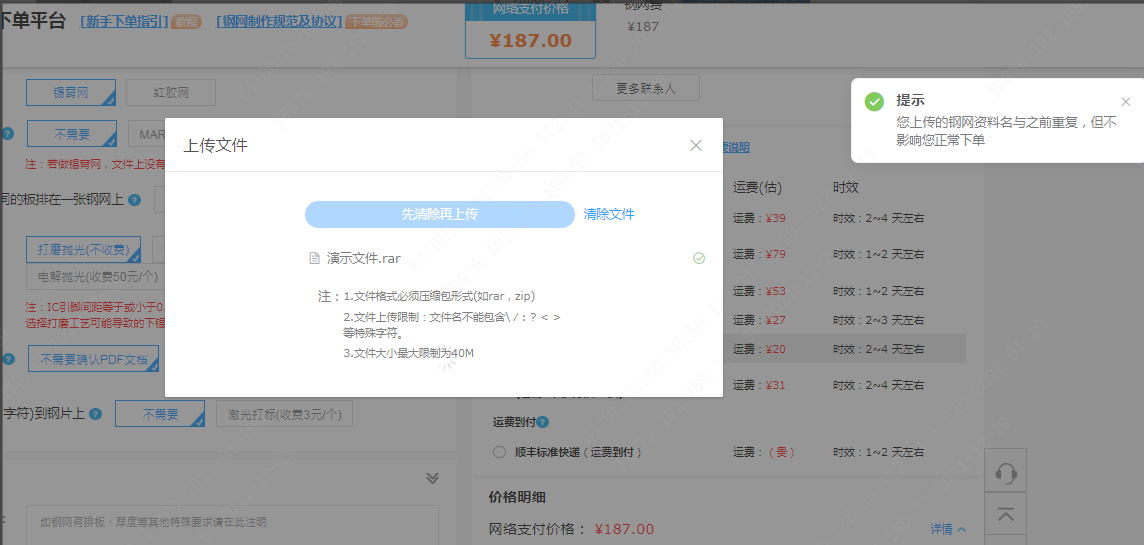Select the 网络支付价格 tab
The image size is (1144, 545).
530,30
